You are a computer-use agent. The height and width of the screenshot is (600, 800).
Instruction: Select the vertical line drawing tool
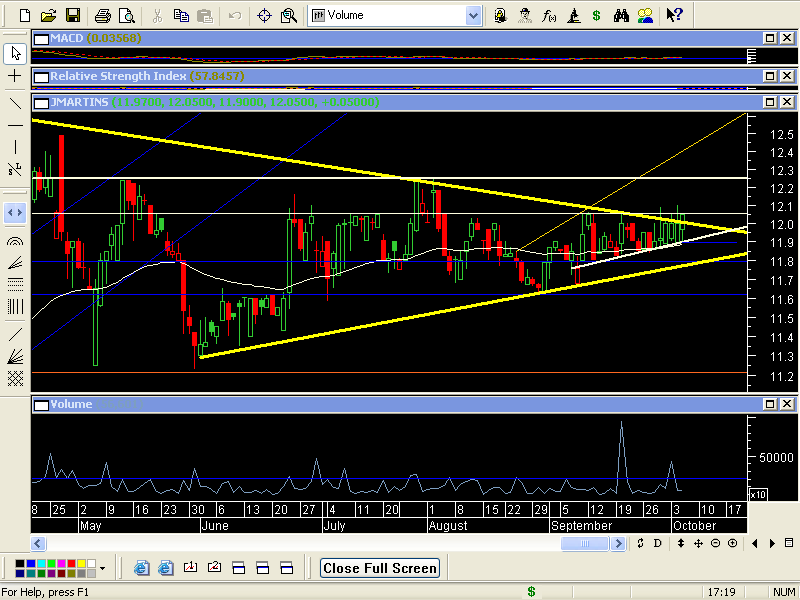15,147
